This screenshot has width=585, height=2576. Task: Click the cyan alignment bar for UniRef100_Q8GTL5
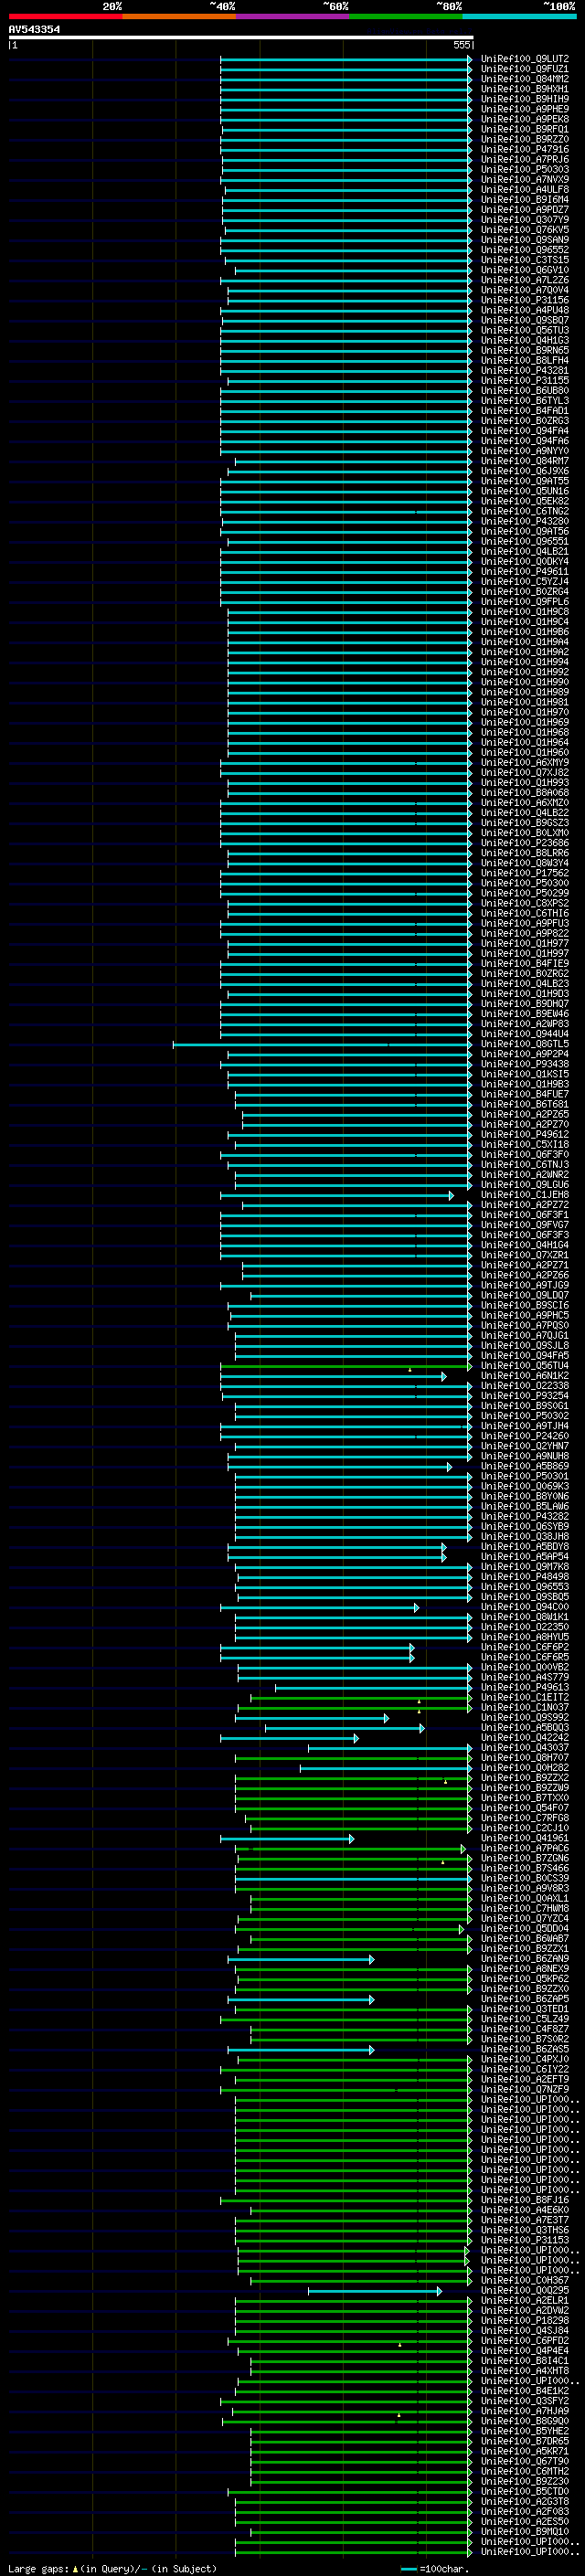(322, 1044)
